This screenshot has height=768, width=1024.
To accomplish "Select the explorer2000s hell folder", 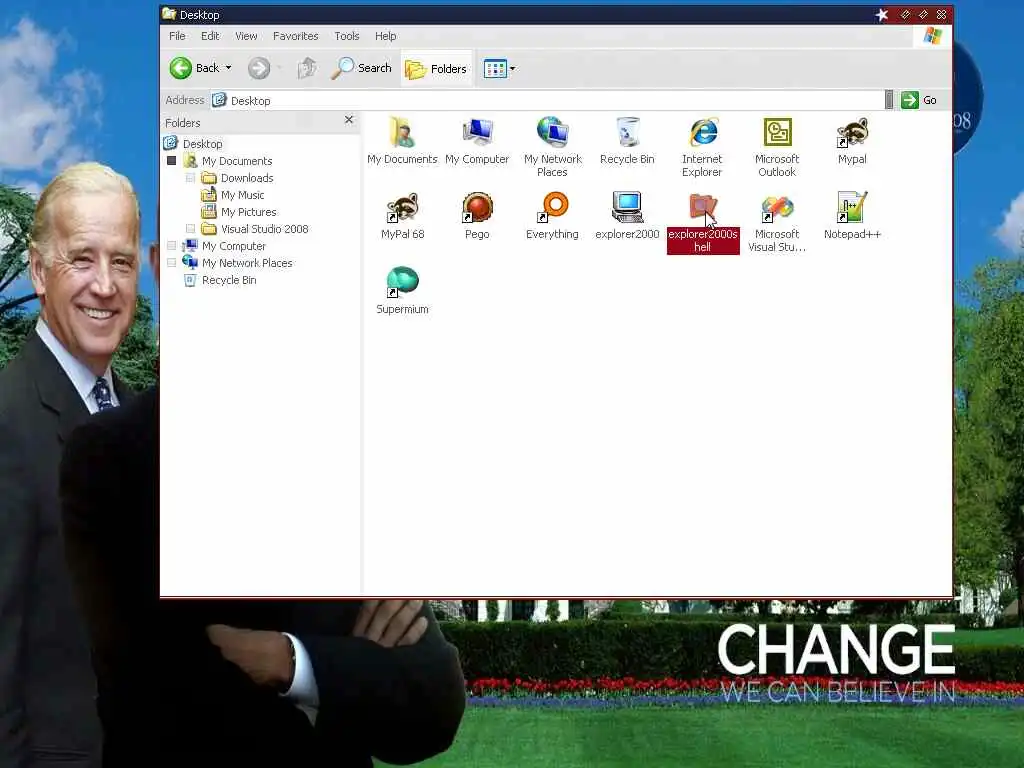I will 703,224.
